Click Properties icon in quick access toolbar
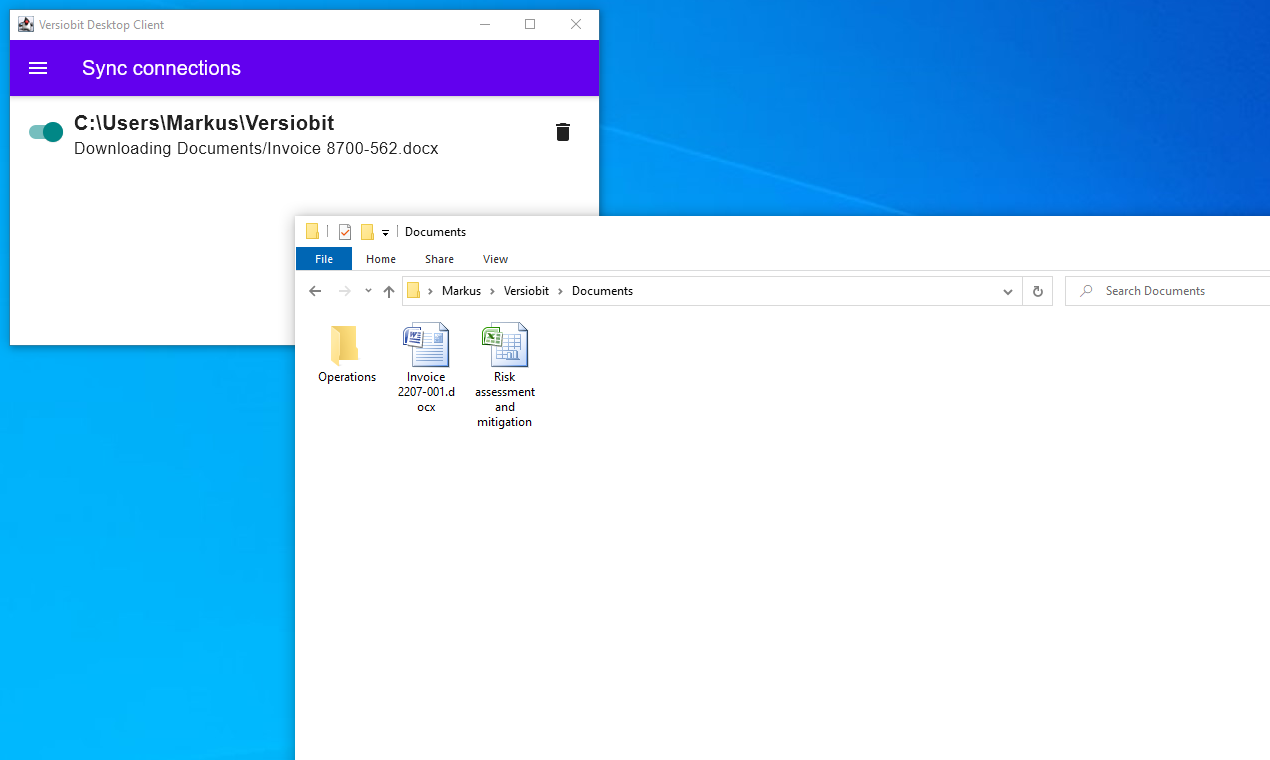The height and width of the screenshot is (760, 1270). [x=345, y=232]
